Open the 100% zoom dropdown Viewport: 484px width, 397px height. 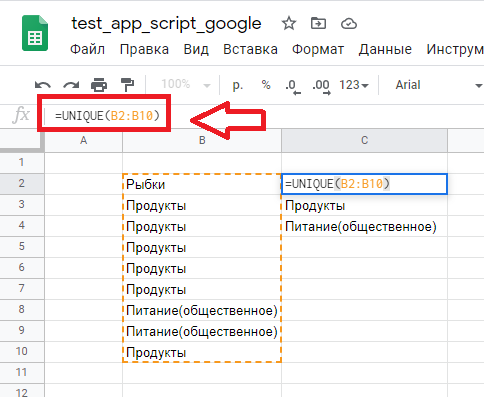click(x=186, y=84)
